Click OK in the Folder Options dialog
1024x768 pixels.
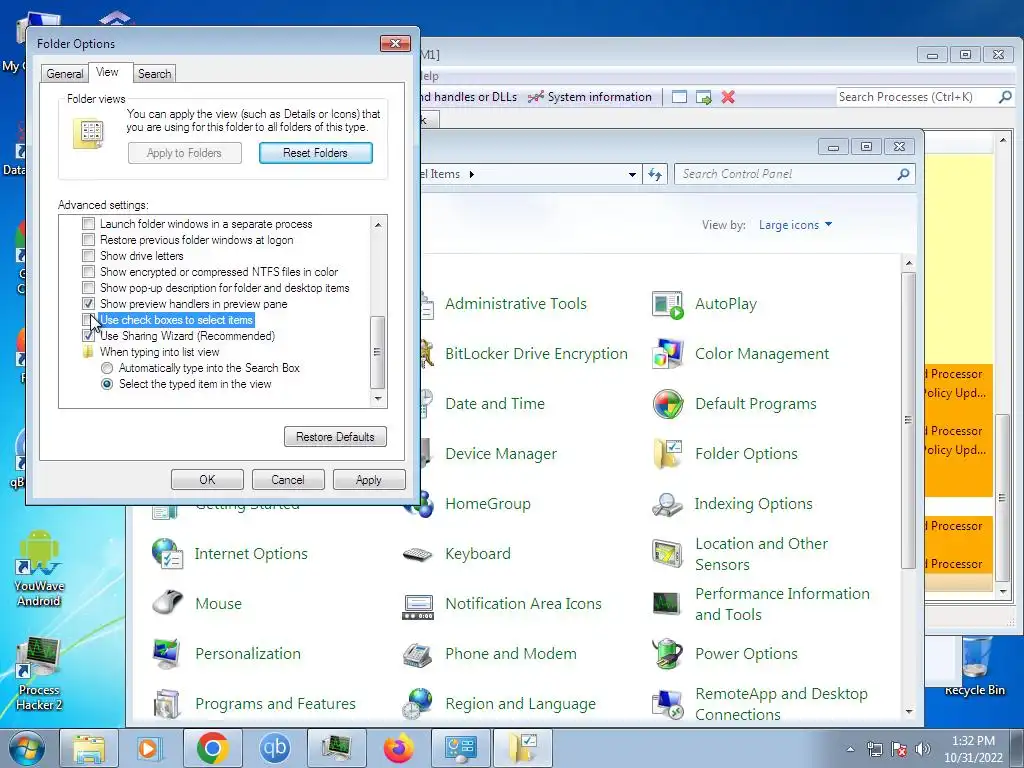(x=207, y=480)
